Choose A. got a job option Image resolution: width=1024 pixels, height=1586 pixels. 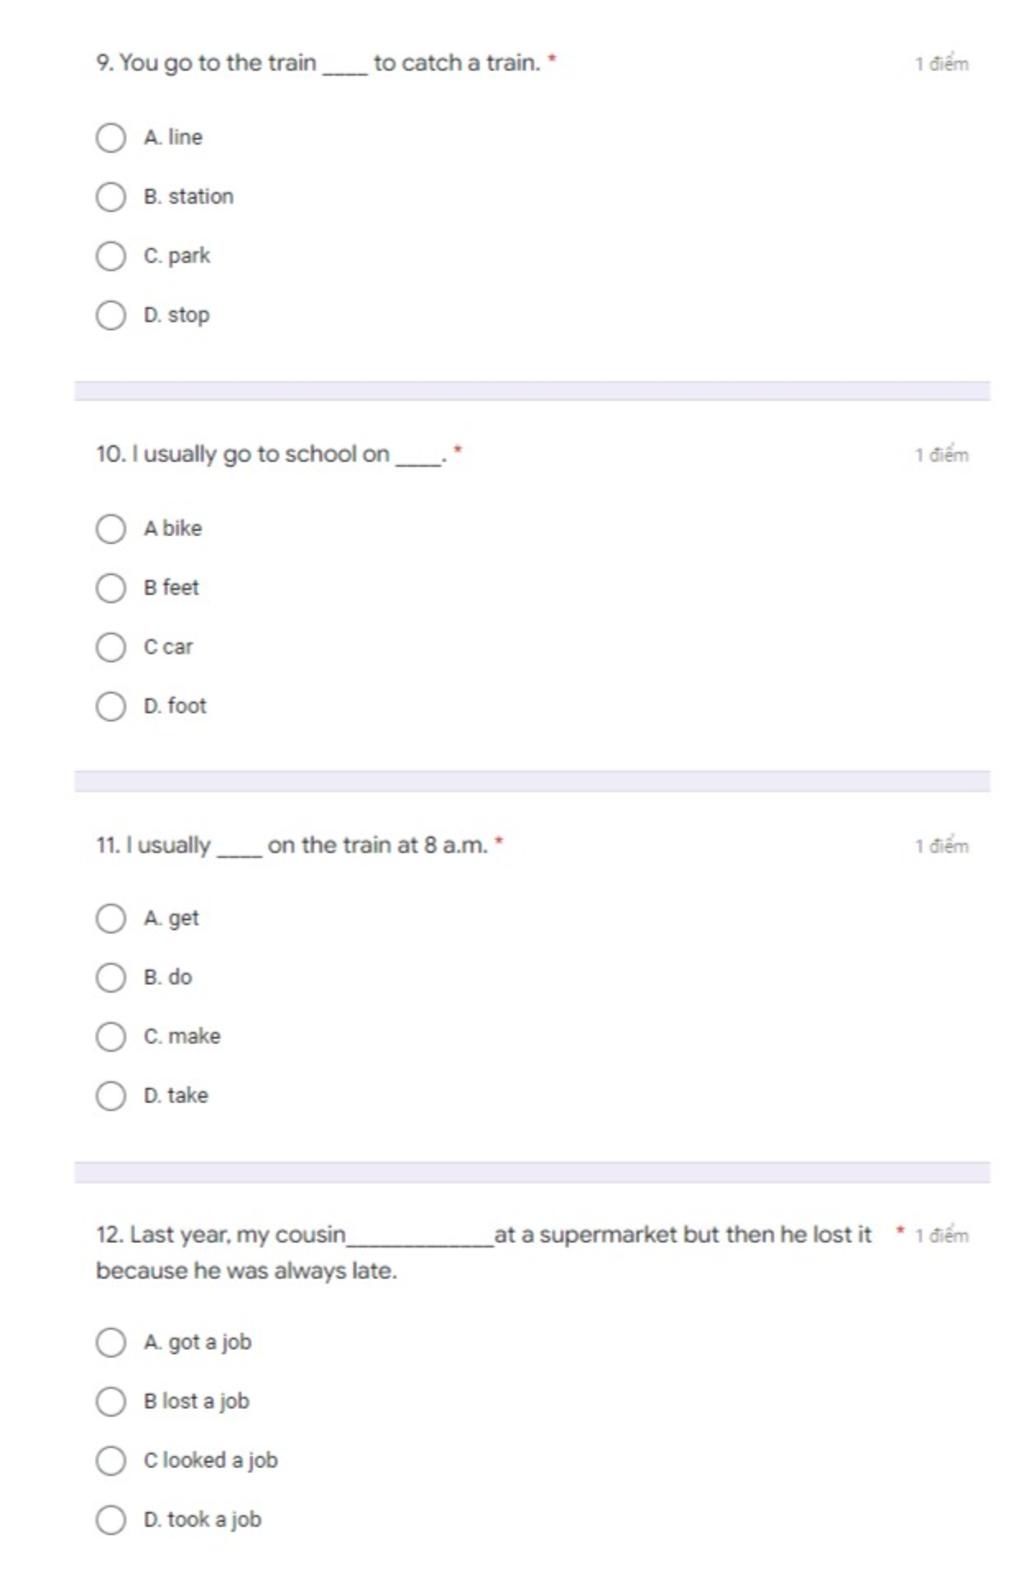pyautogui.click(x=111, y=1343)
